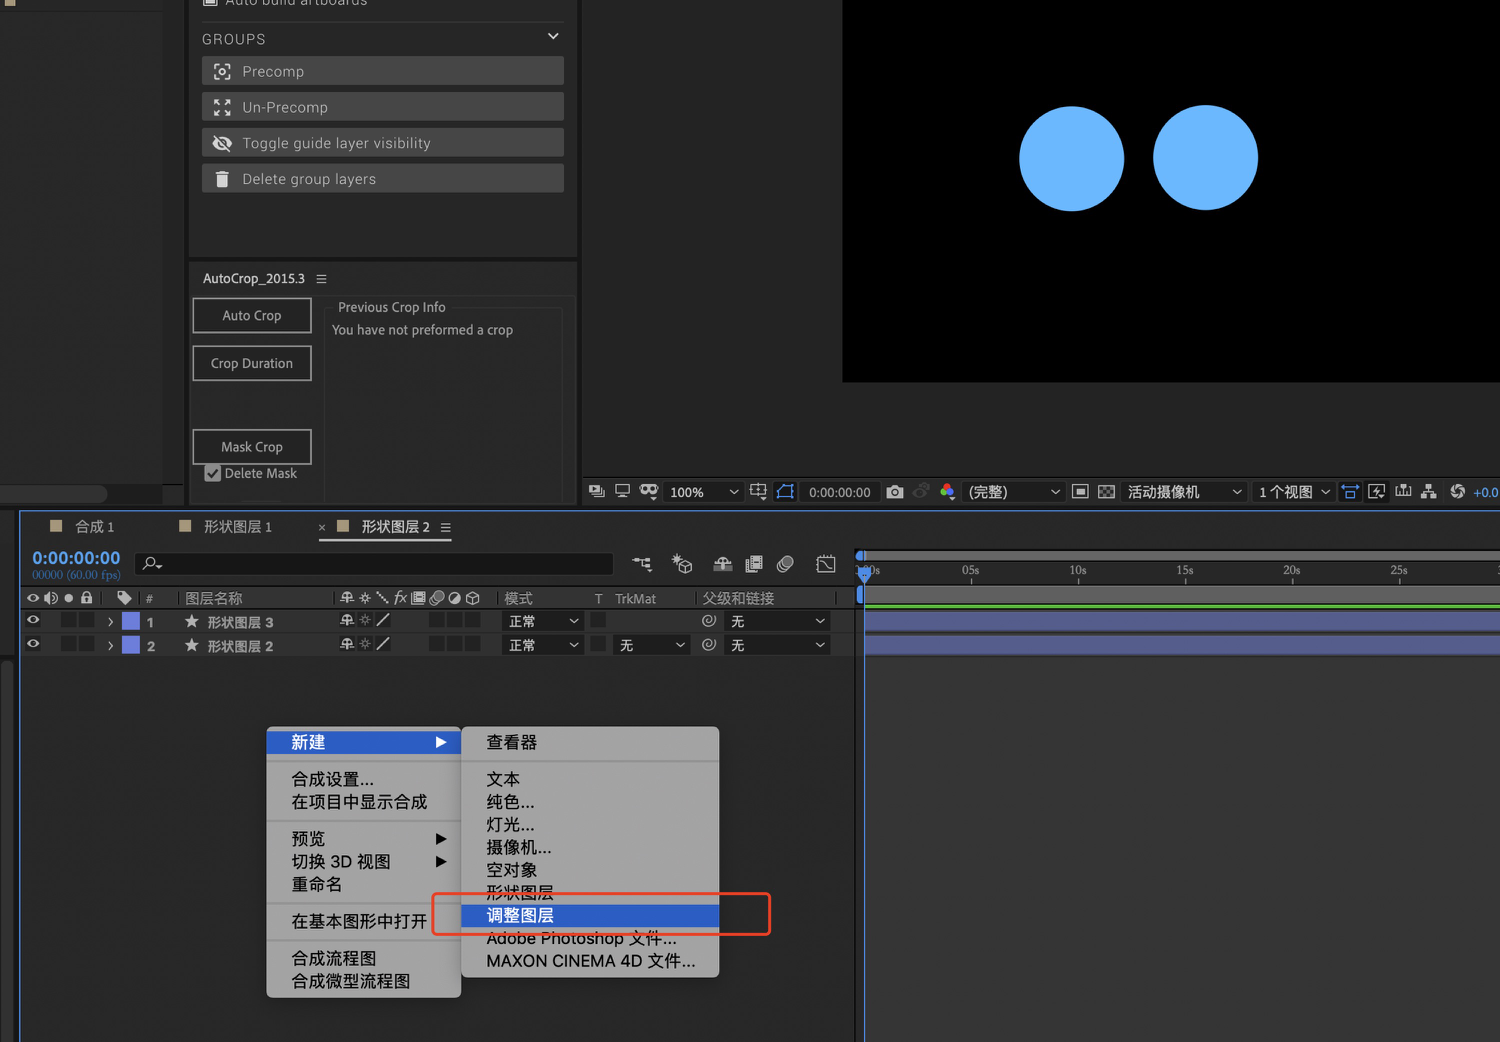This screenshot has width=1500, height=1042.
Task: Click the Un-Precomp button
Action: tap(383, 107)
